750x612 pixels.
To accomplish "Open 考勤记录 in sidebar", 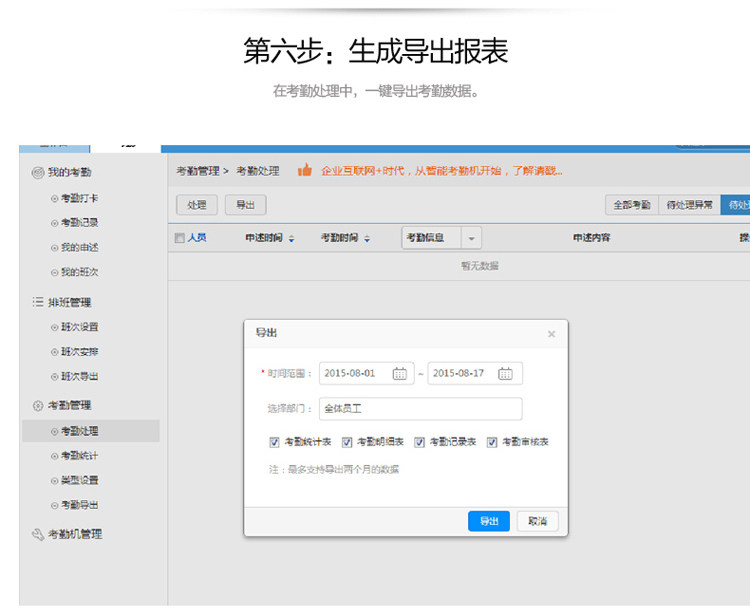I will point(79,223).
